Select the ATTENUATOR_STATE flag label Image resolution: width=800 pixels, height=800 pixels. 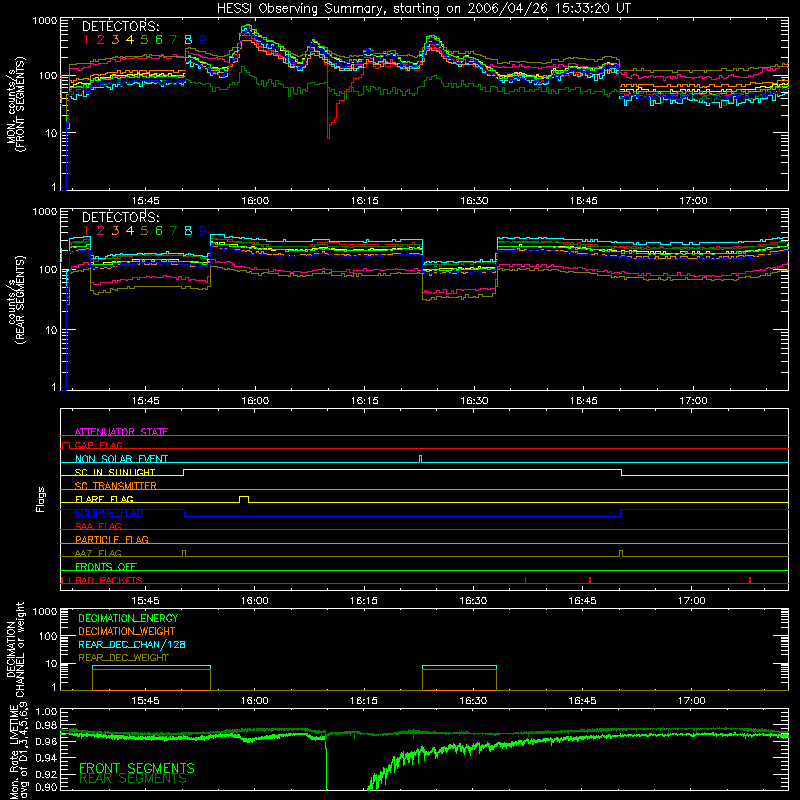click(121, 432)
